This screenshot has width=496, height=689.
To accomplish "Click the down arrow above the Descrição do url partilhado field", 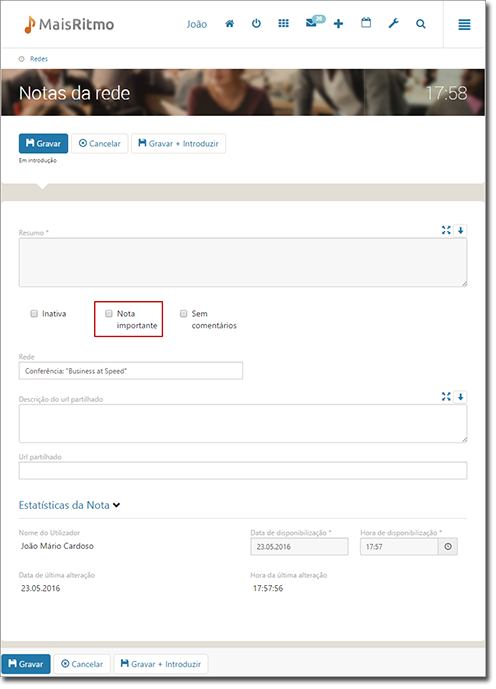I will coord(460,397).
